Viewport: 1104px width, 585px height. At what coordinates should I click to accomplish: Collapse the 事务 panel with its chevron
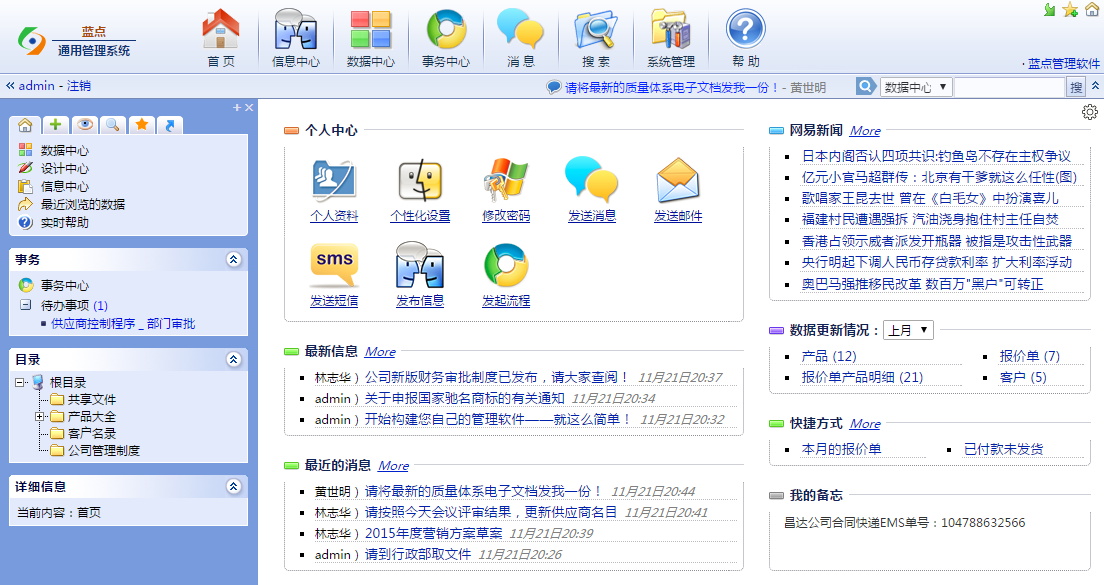point(233,259)
